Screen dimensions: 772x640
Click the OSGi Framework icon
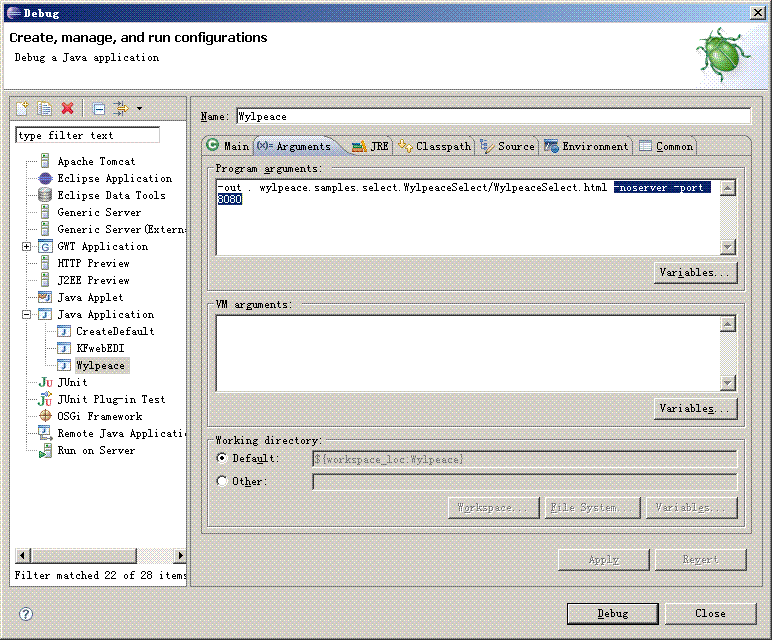45,416
